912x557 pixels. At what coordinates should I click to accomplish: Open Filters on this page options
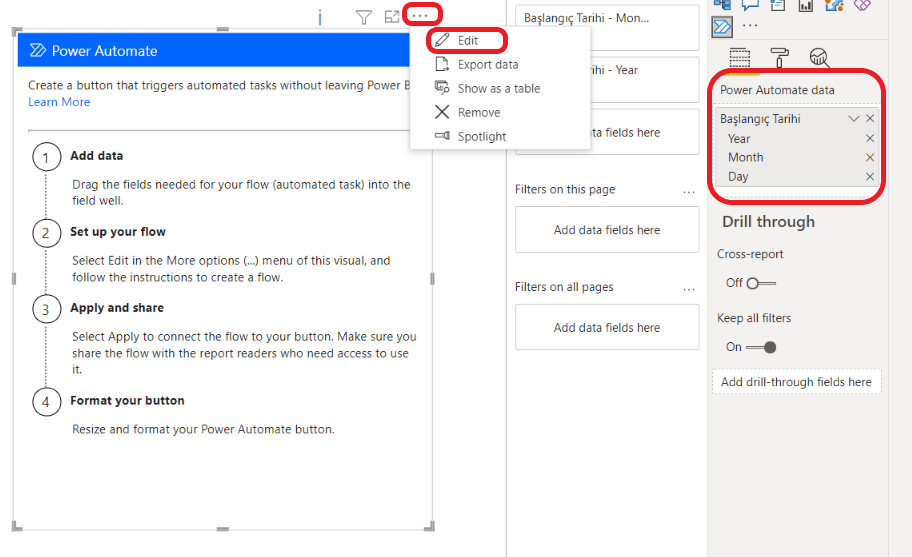pyautogui.click(x=688, y=190)
